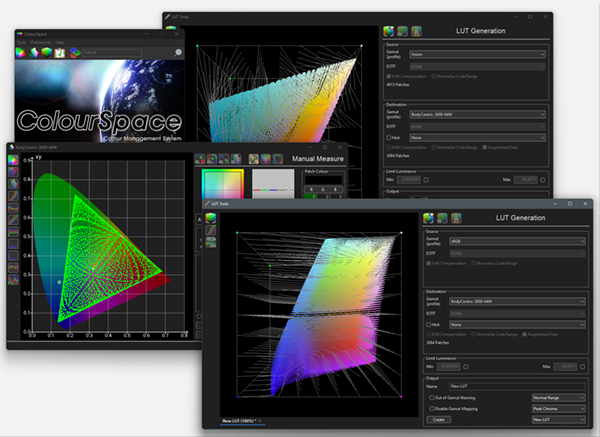The width and height of the screenshot is (600, 437).
Task: Click the tilted gamut plane icon in ColourSpace toolbar
Action: (x=34, y=53)
